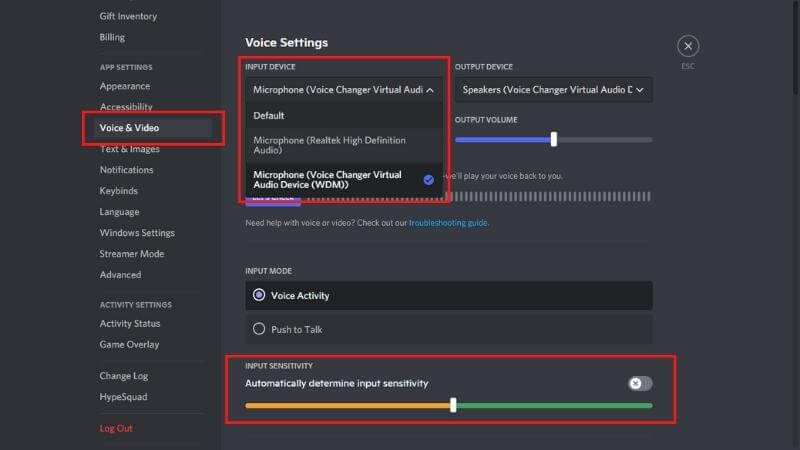The width and height of the screenshot is (800, 450).
Task: Open Windows Settings page
Action: coord(137,233)
